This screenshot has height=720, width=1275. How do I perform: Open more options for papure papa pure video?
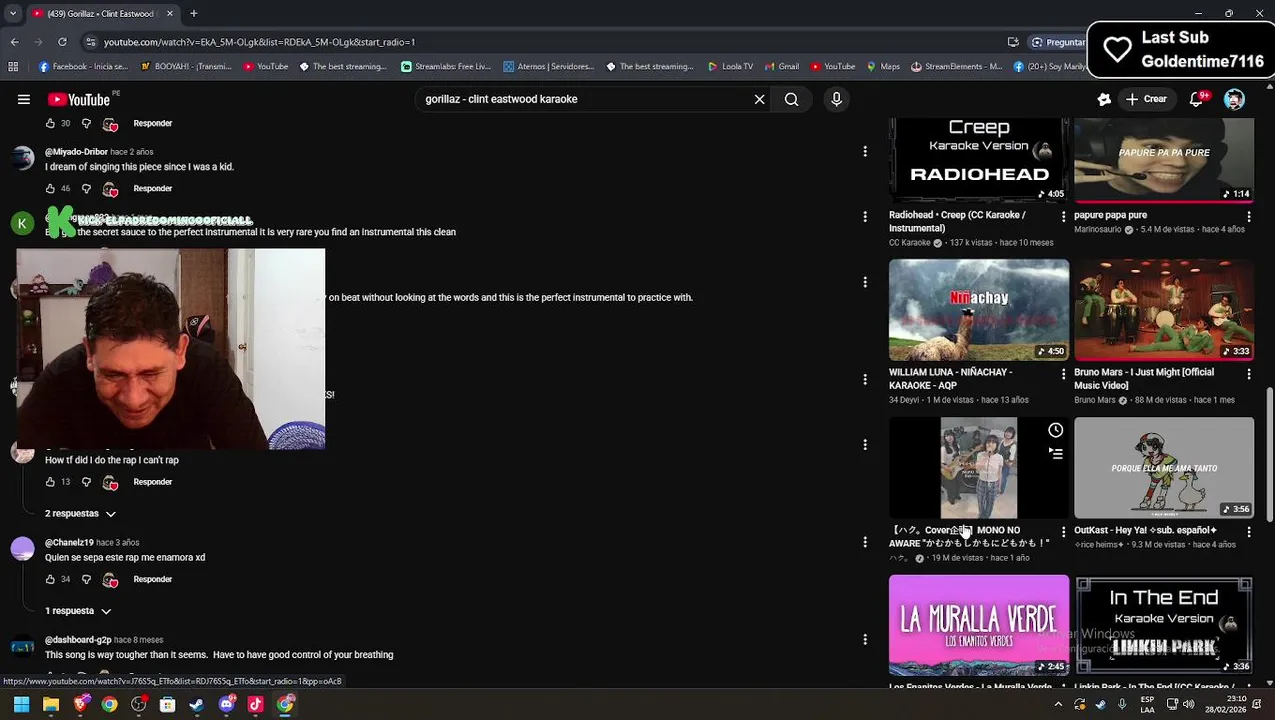1249,215
